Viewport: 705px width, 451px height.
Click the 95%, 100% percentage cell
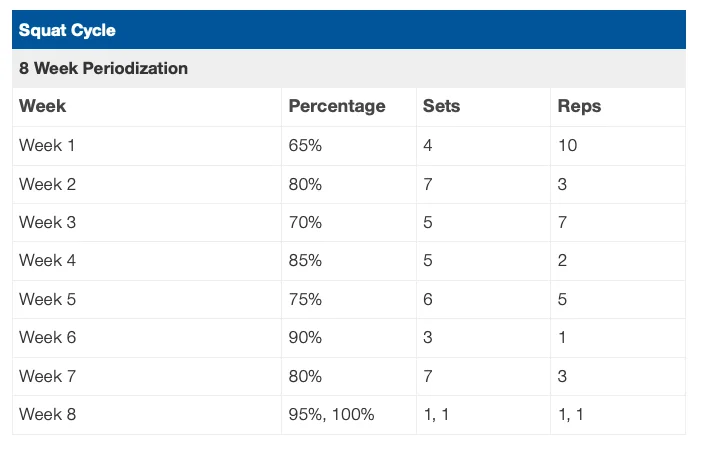pos(330,414)
